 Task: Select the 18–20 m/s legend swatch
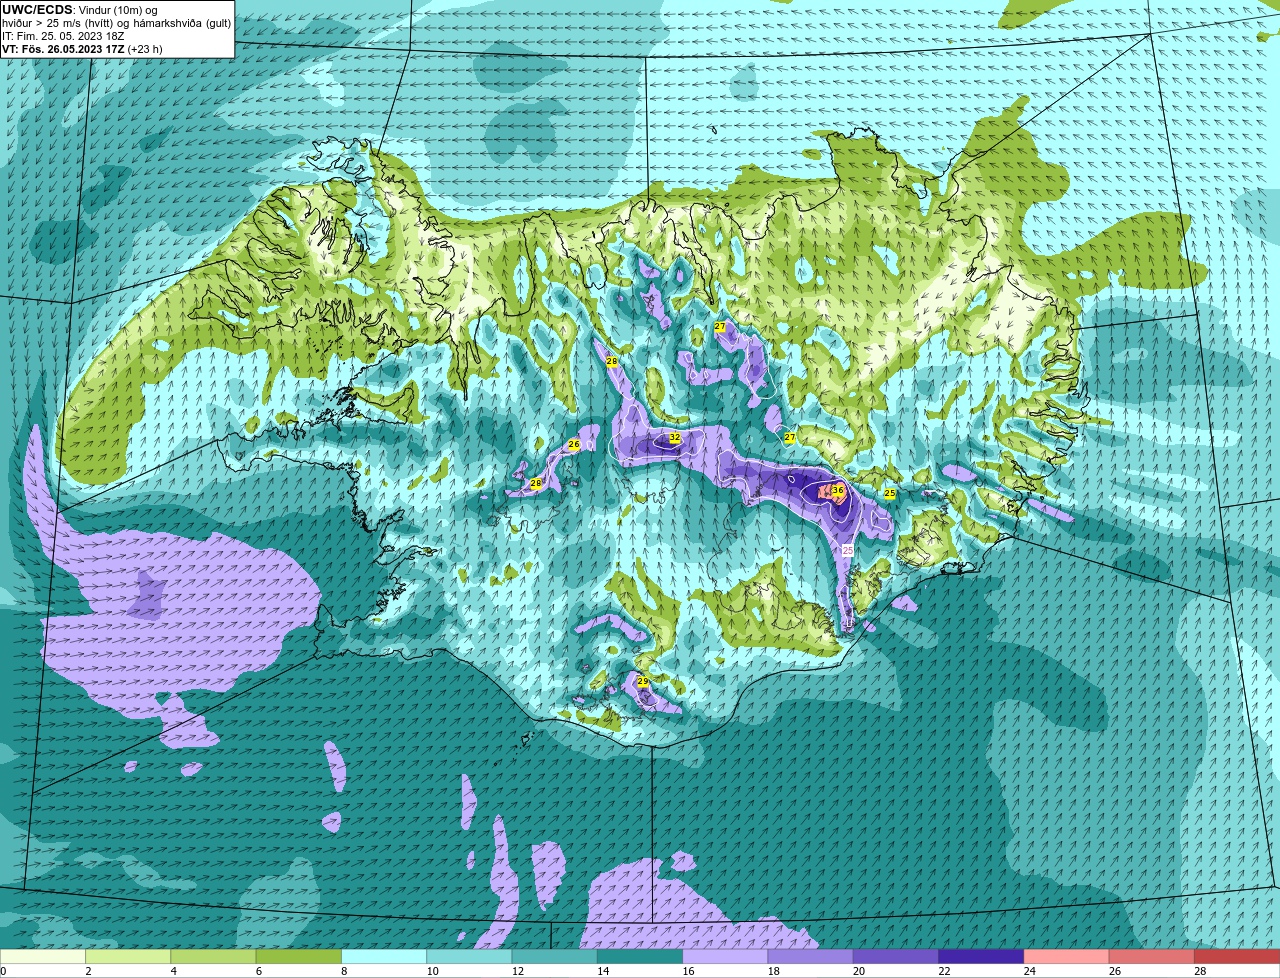[811, 957]
